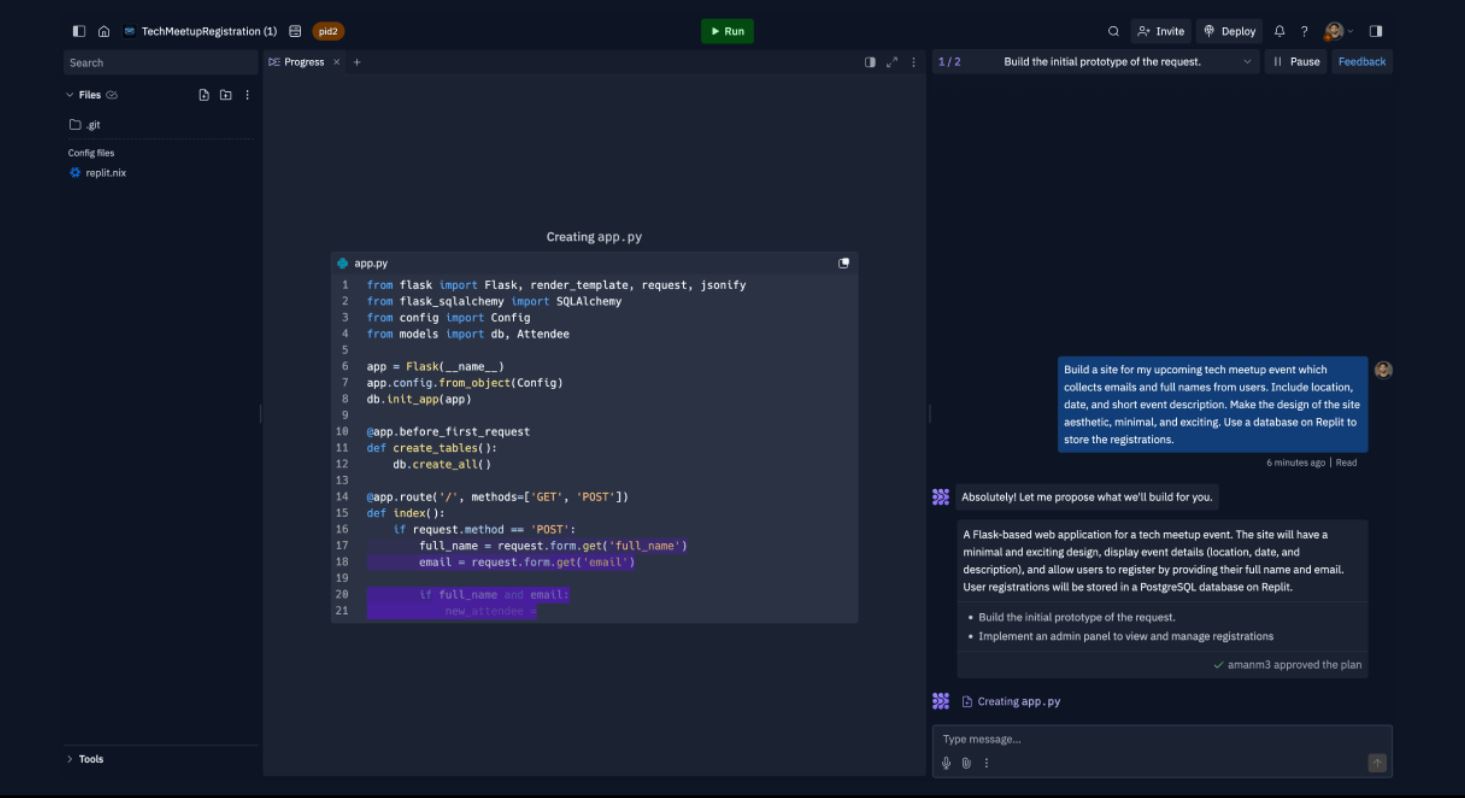1465x798 pixels.
Task: Create a new folder with the icon
Action: coord(226,95)
